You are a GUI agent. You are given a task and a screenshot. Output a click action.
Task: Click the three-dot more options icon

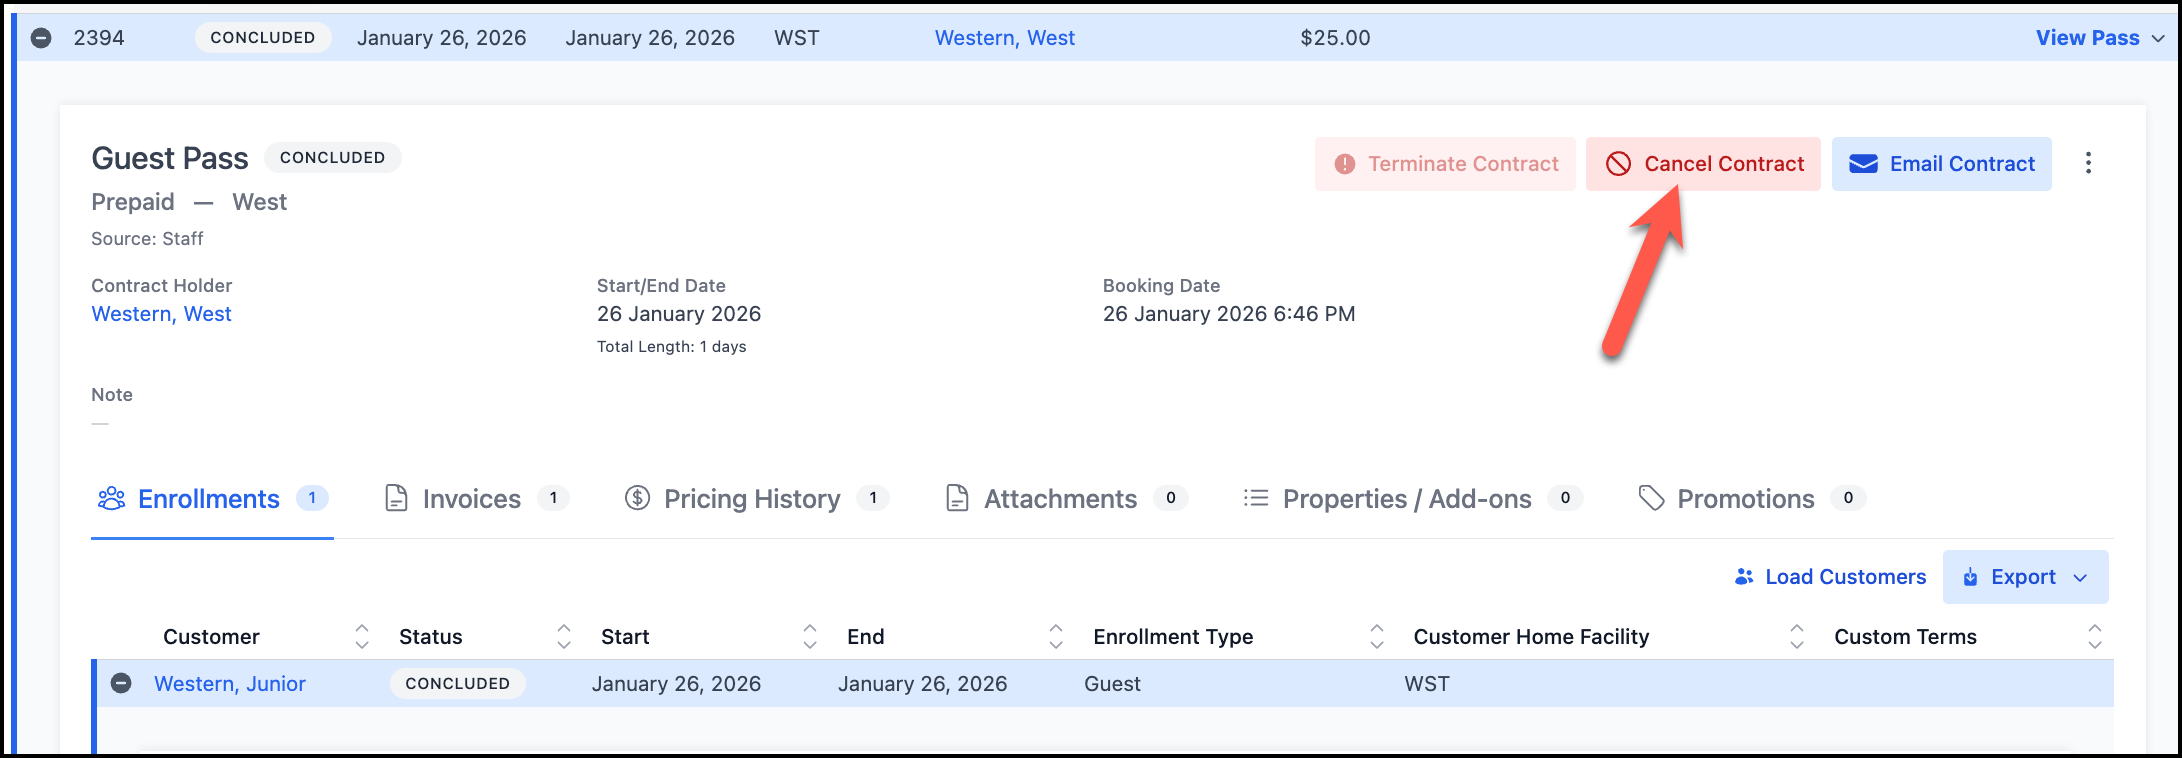(x=2088, y=164)
